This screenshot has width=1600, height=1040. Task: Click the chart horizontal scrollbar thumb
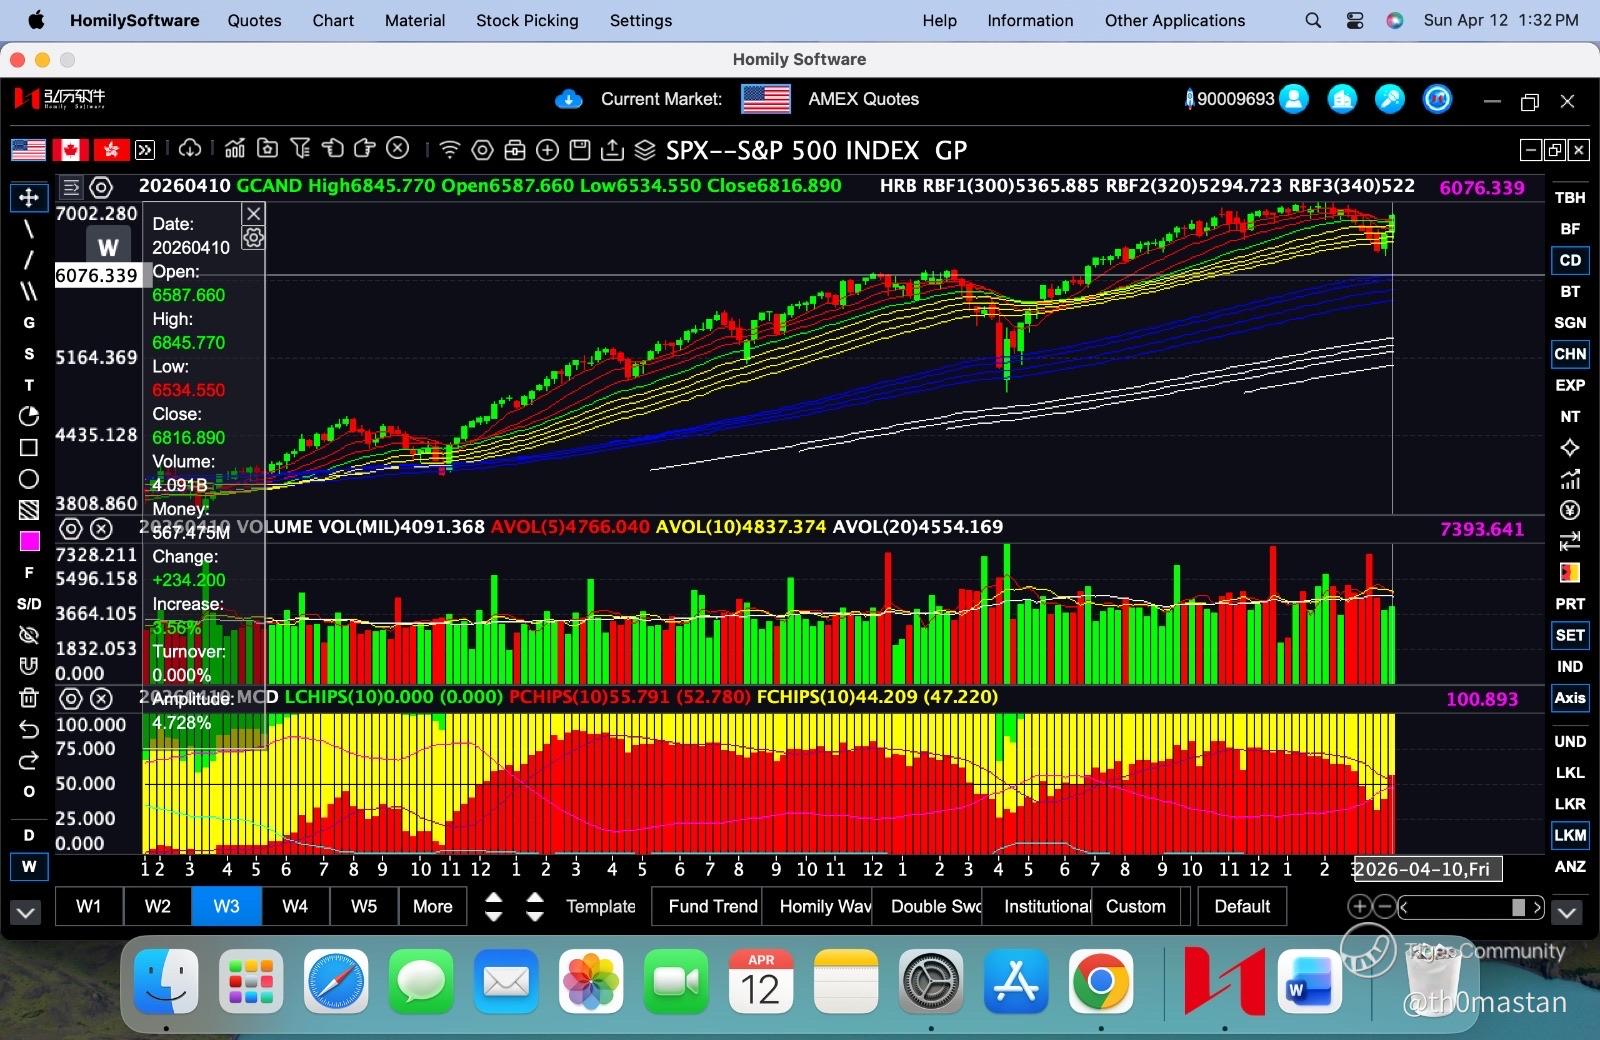[x=1518, y=907]
